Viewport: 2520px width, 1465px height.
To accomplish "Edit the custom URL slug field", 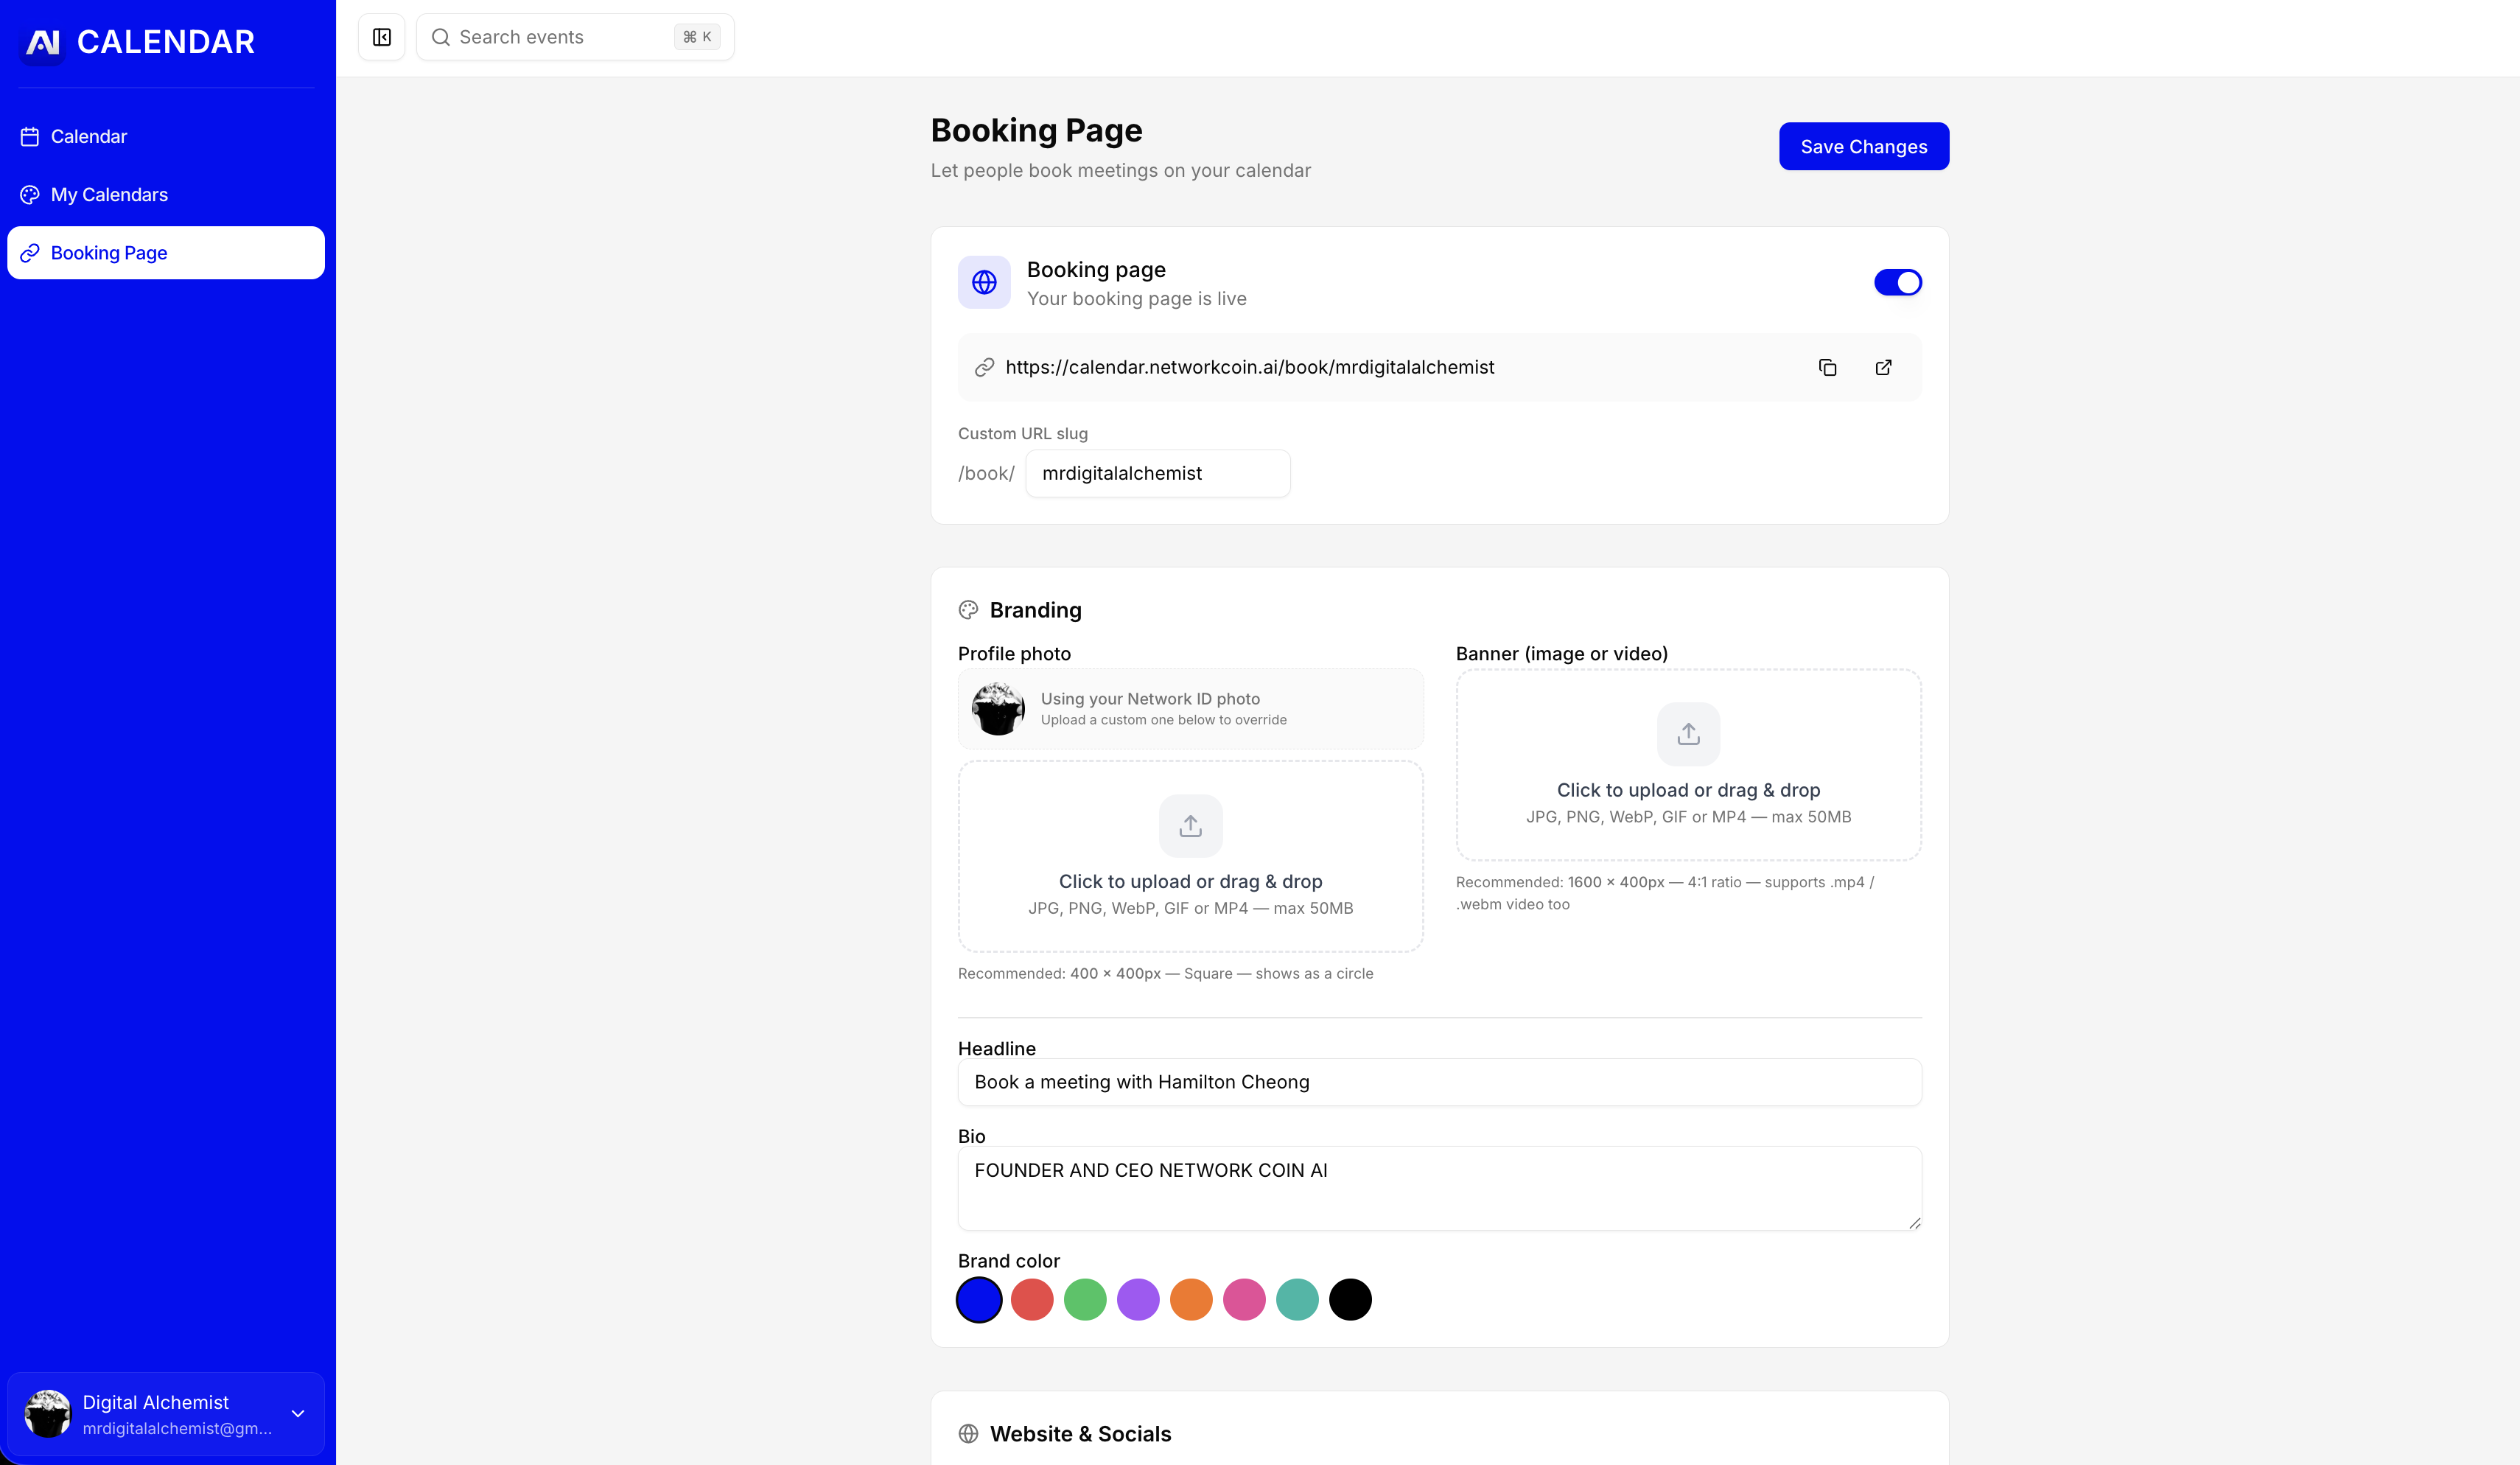I will tap(1157, 473).
